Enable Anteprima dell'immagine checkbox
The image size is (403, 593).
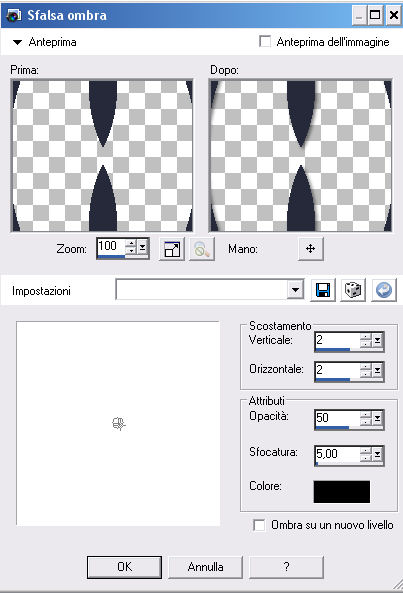265,42
